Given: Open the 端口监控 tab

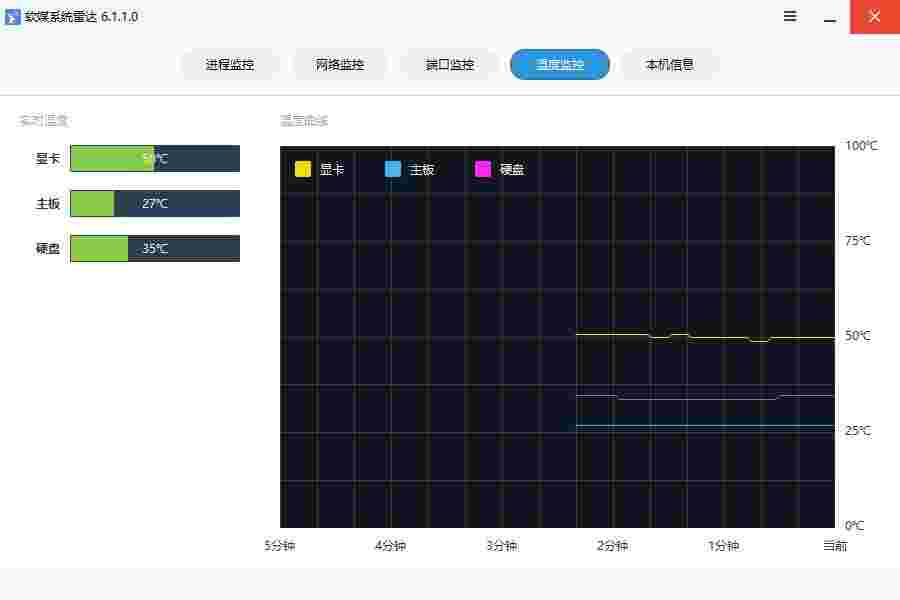Looking at the screenshot, I should coord(450,64).
